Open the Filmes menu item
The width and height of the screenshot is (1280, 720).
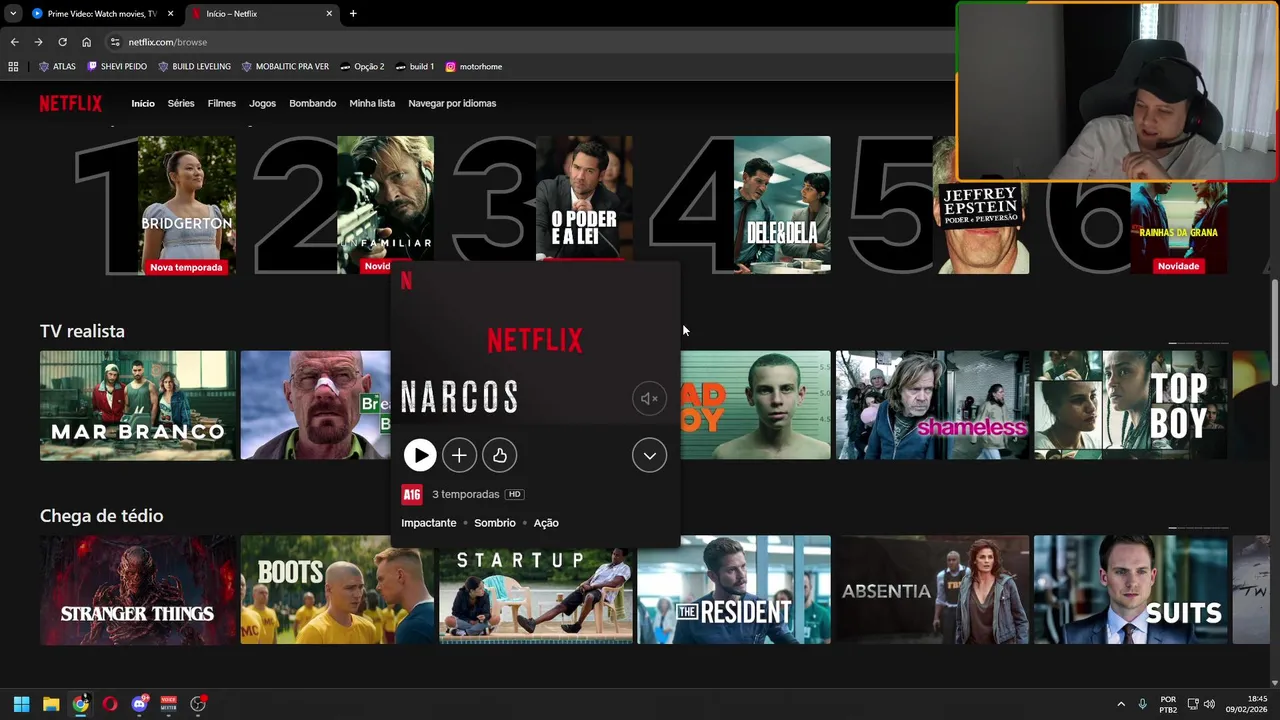coord(222,103)
